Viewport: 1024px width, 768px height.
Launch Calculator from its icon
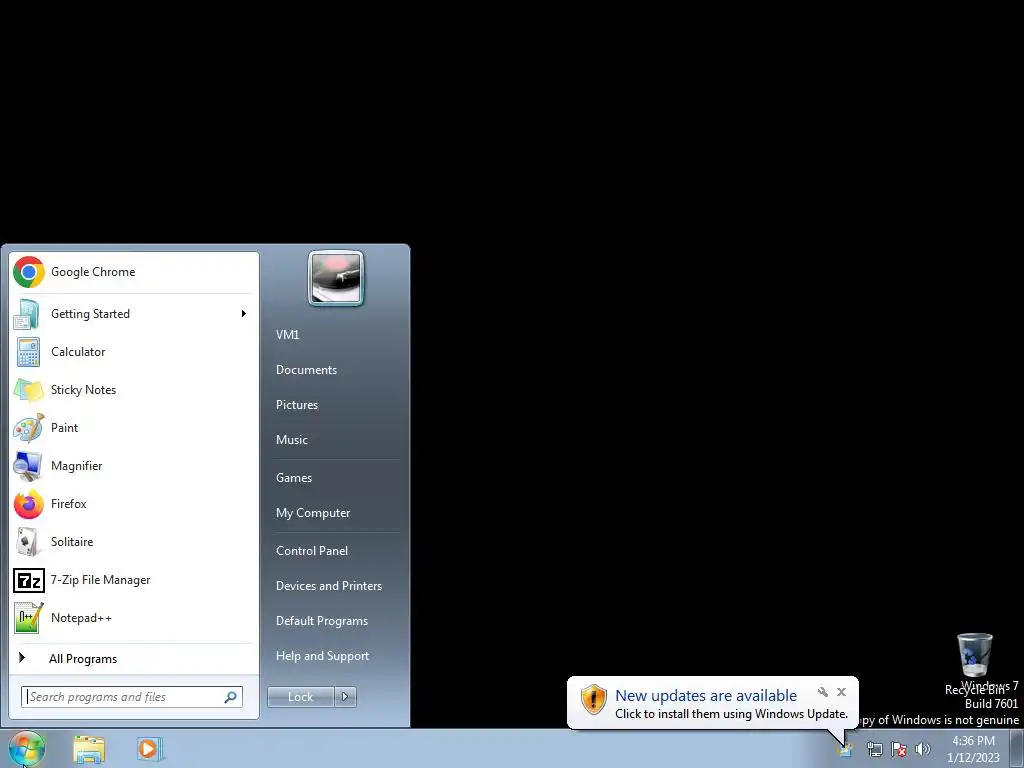point(28,352)
